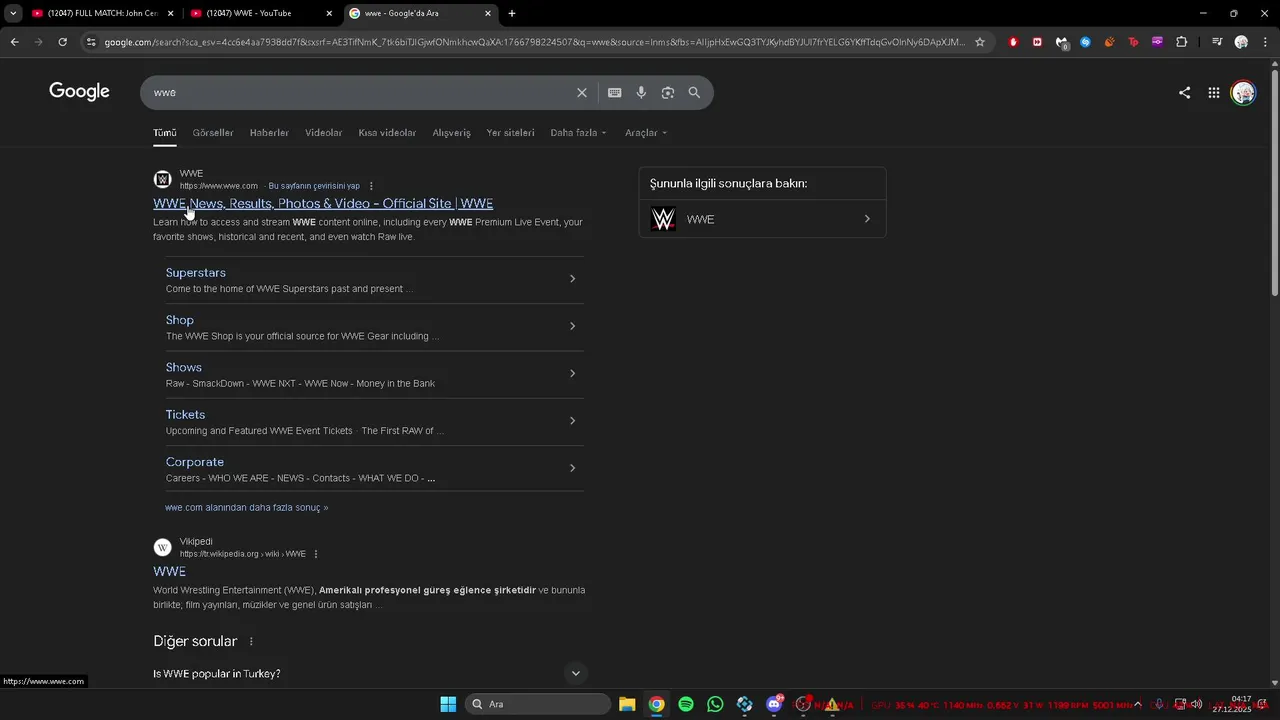The height and width of the screenshot is (720, 1280).
Task: Click 'Bu sayfanın çevirisini yap' link
Action: coord(314,186)
